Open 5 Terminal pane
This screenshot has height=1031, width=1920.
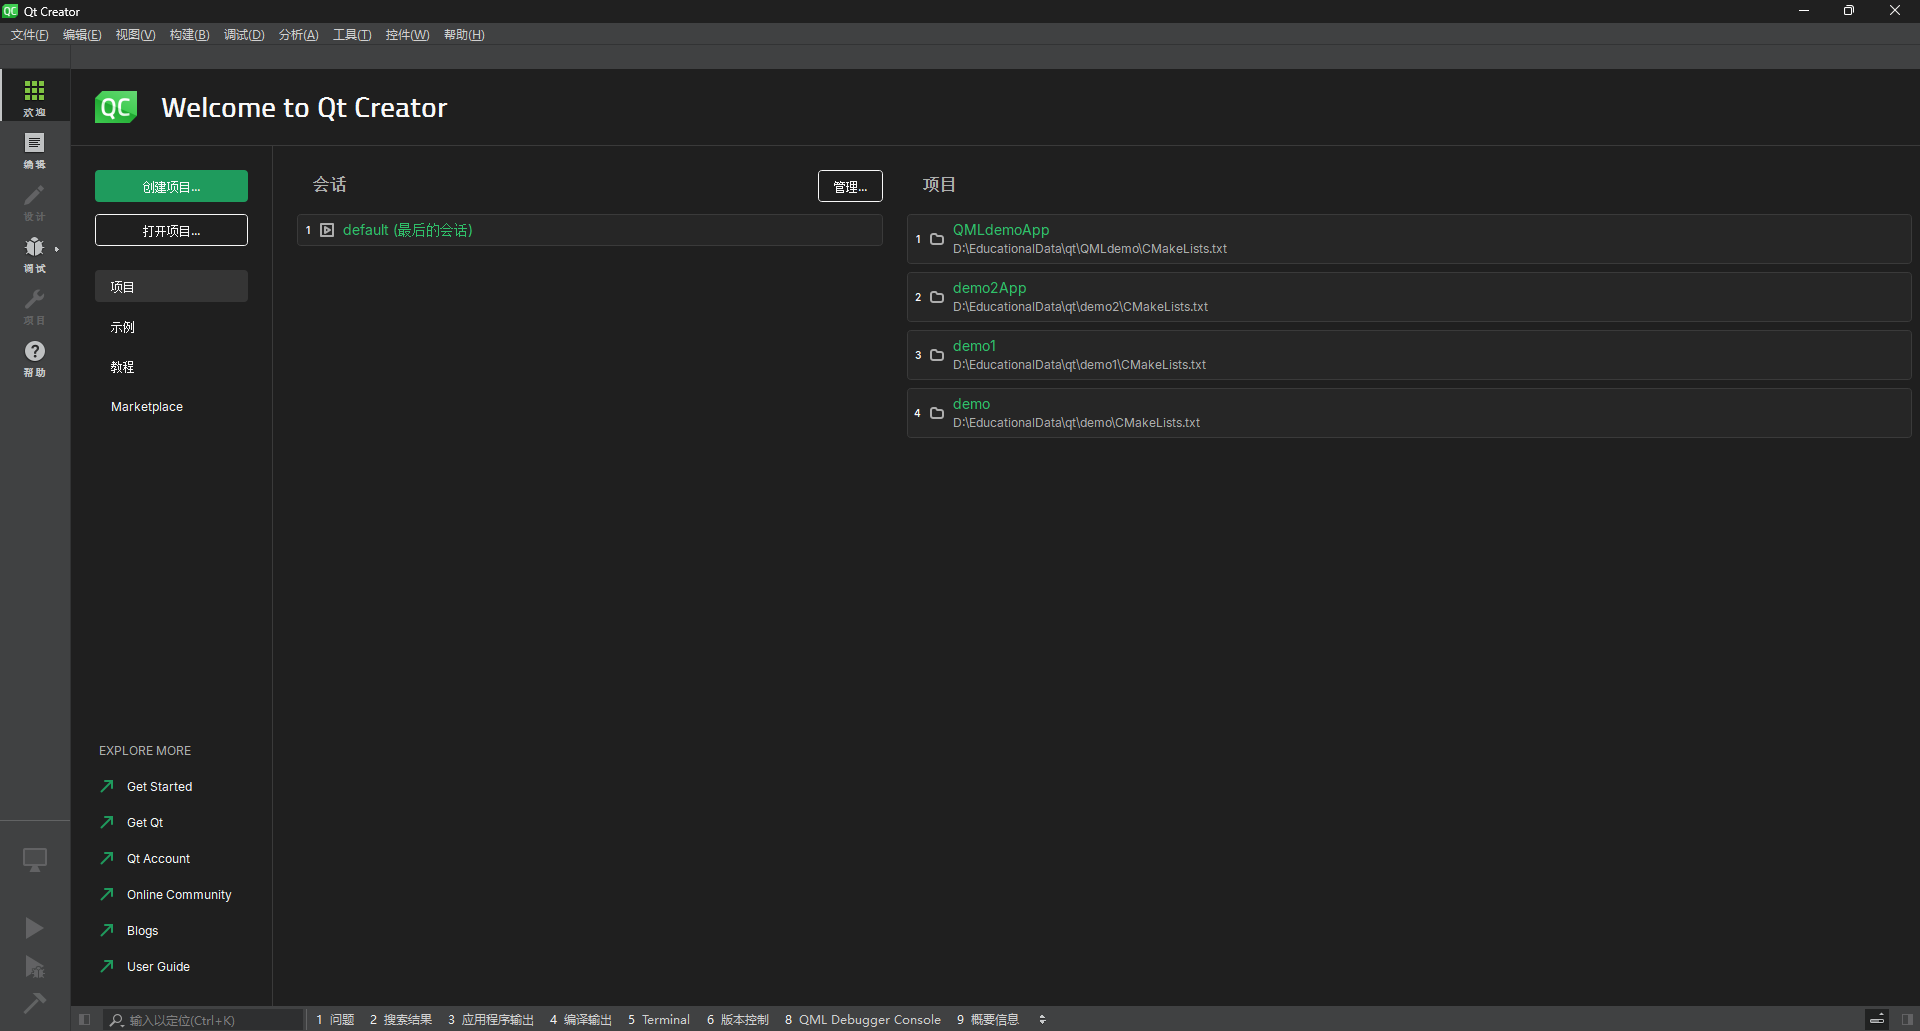(659, 1020)
